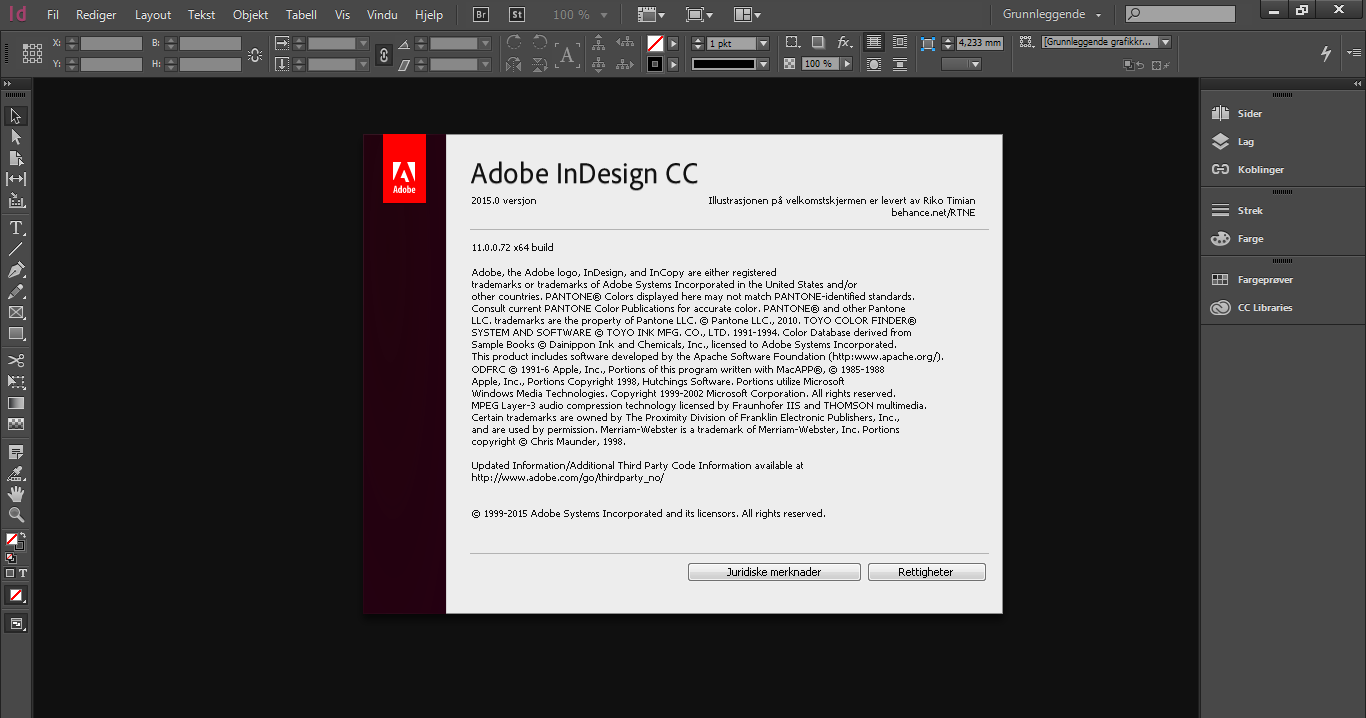Open the Grunnleggende workspace switcher

tap(1052, 15)
